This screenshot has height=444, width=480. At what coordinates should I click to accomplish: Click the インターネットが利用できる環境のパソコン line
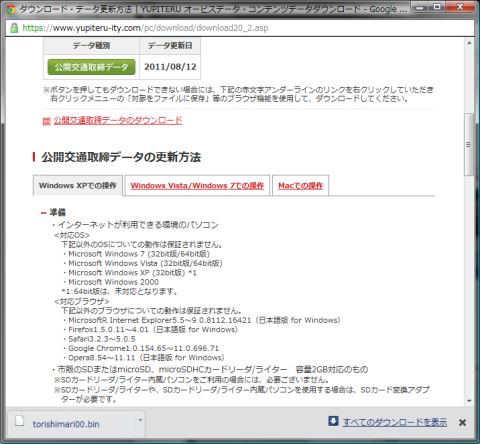[x=135, y=225]
